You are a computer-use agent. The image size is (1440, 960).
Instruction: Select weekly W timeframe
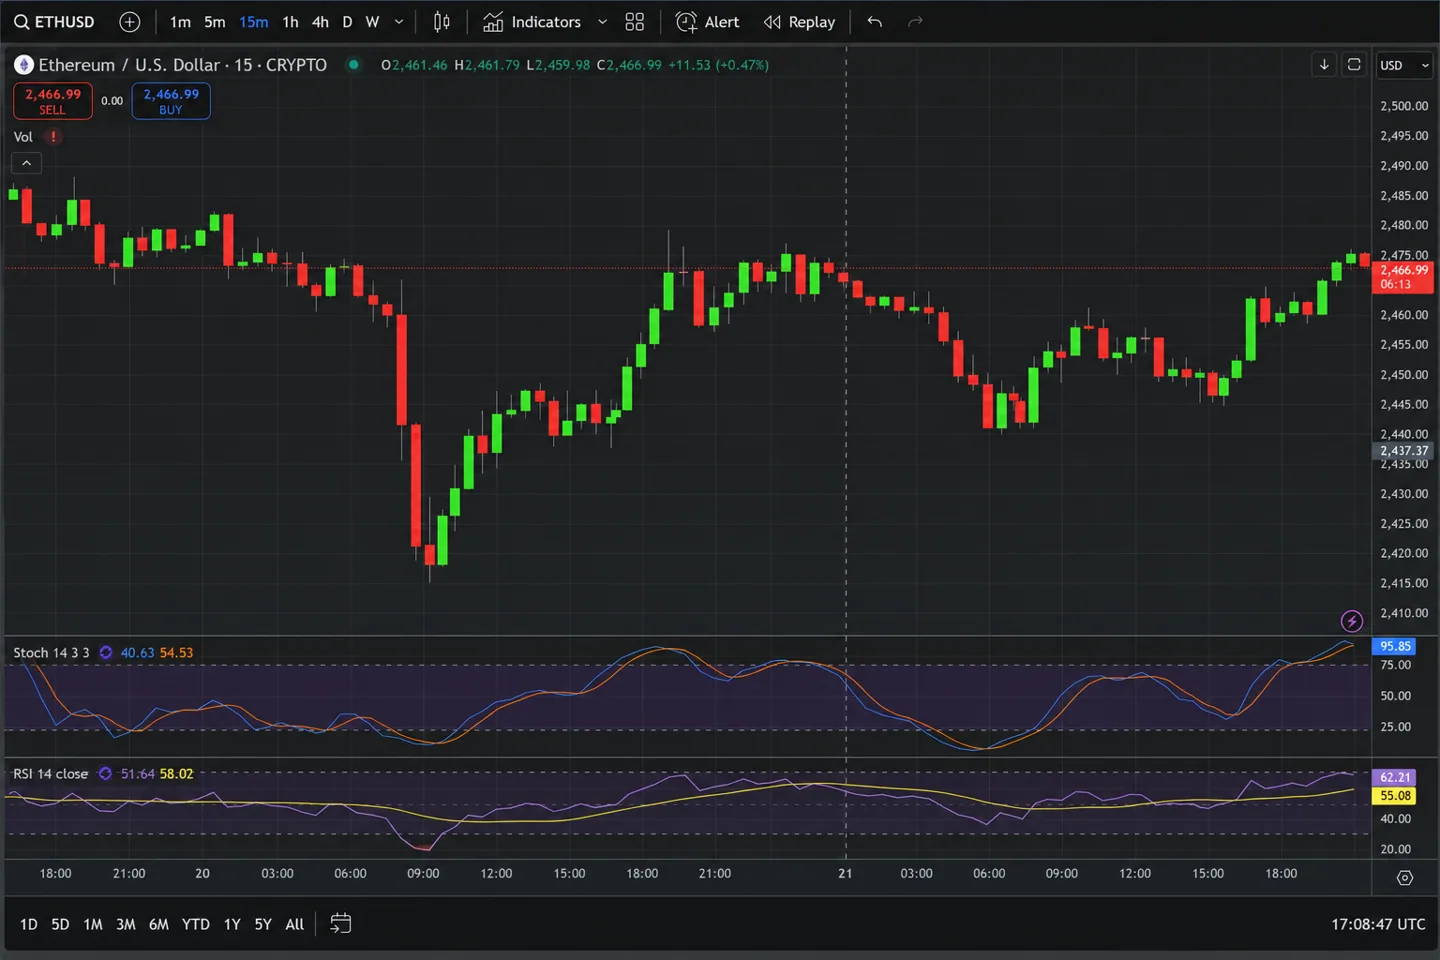(372, 22)
